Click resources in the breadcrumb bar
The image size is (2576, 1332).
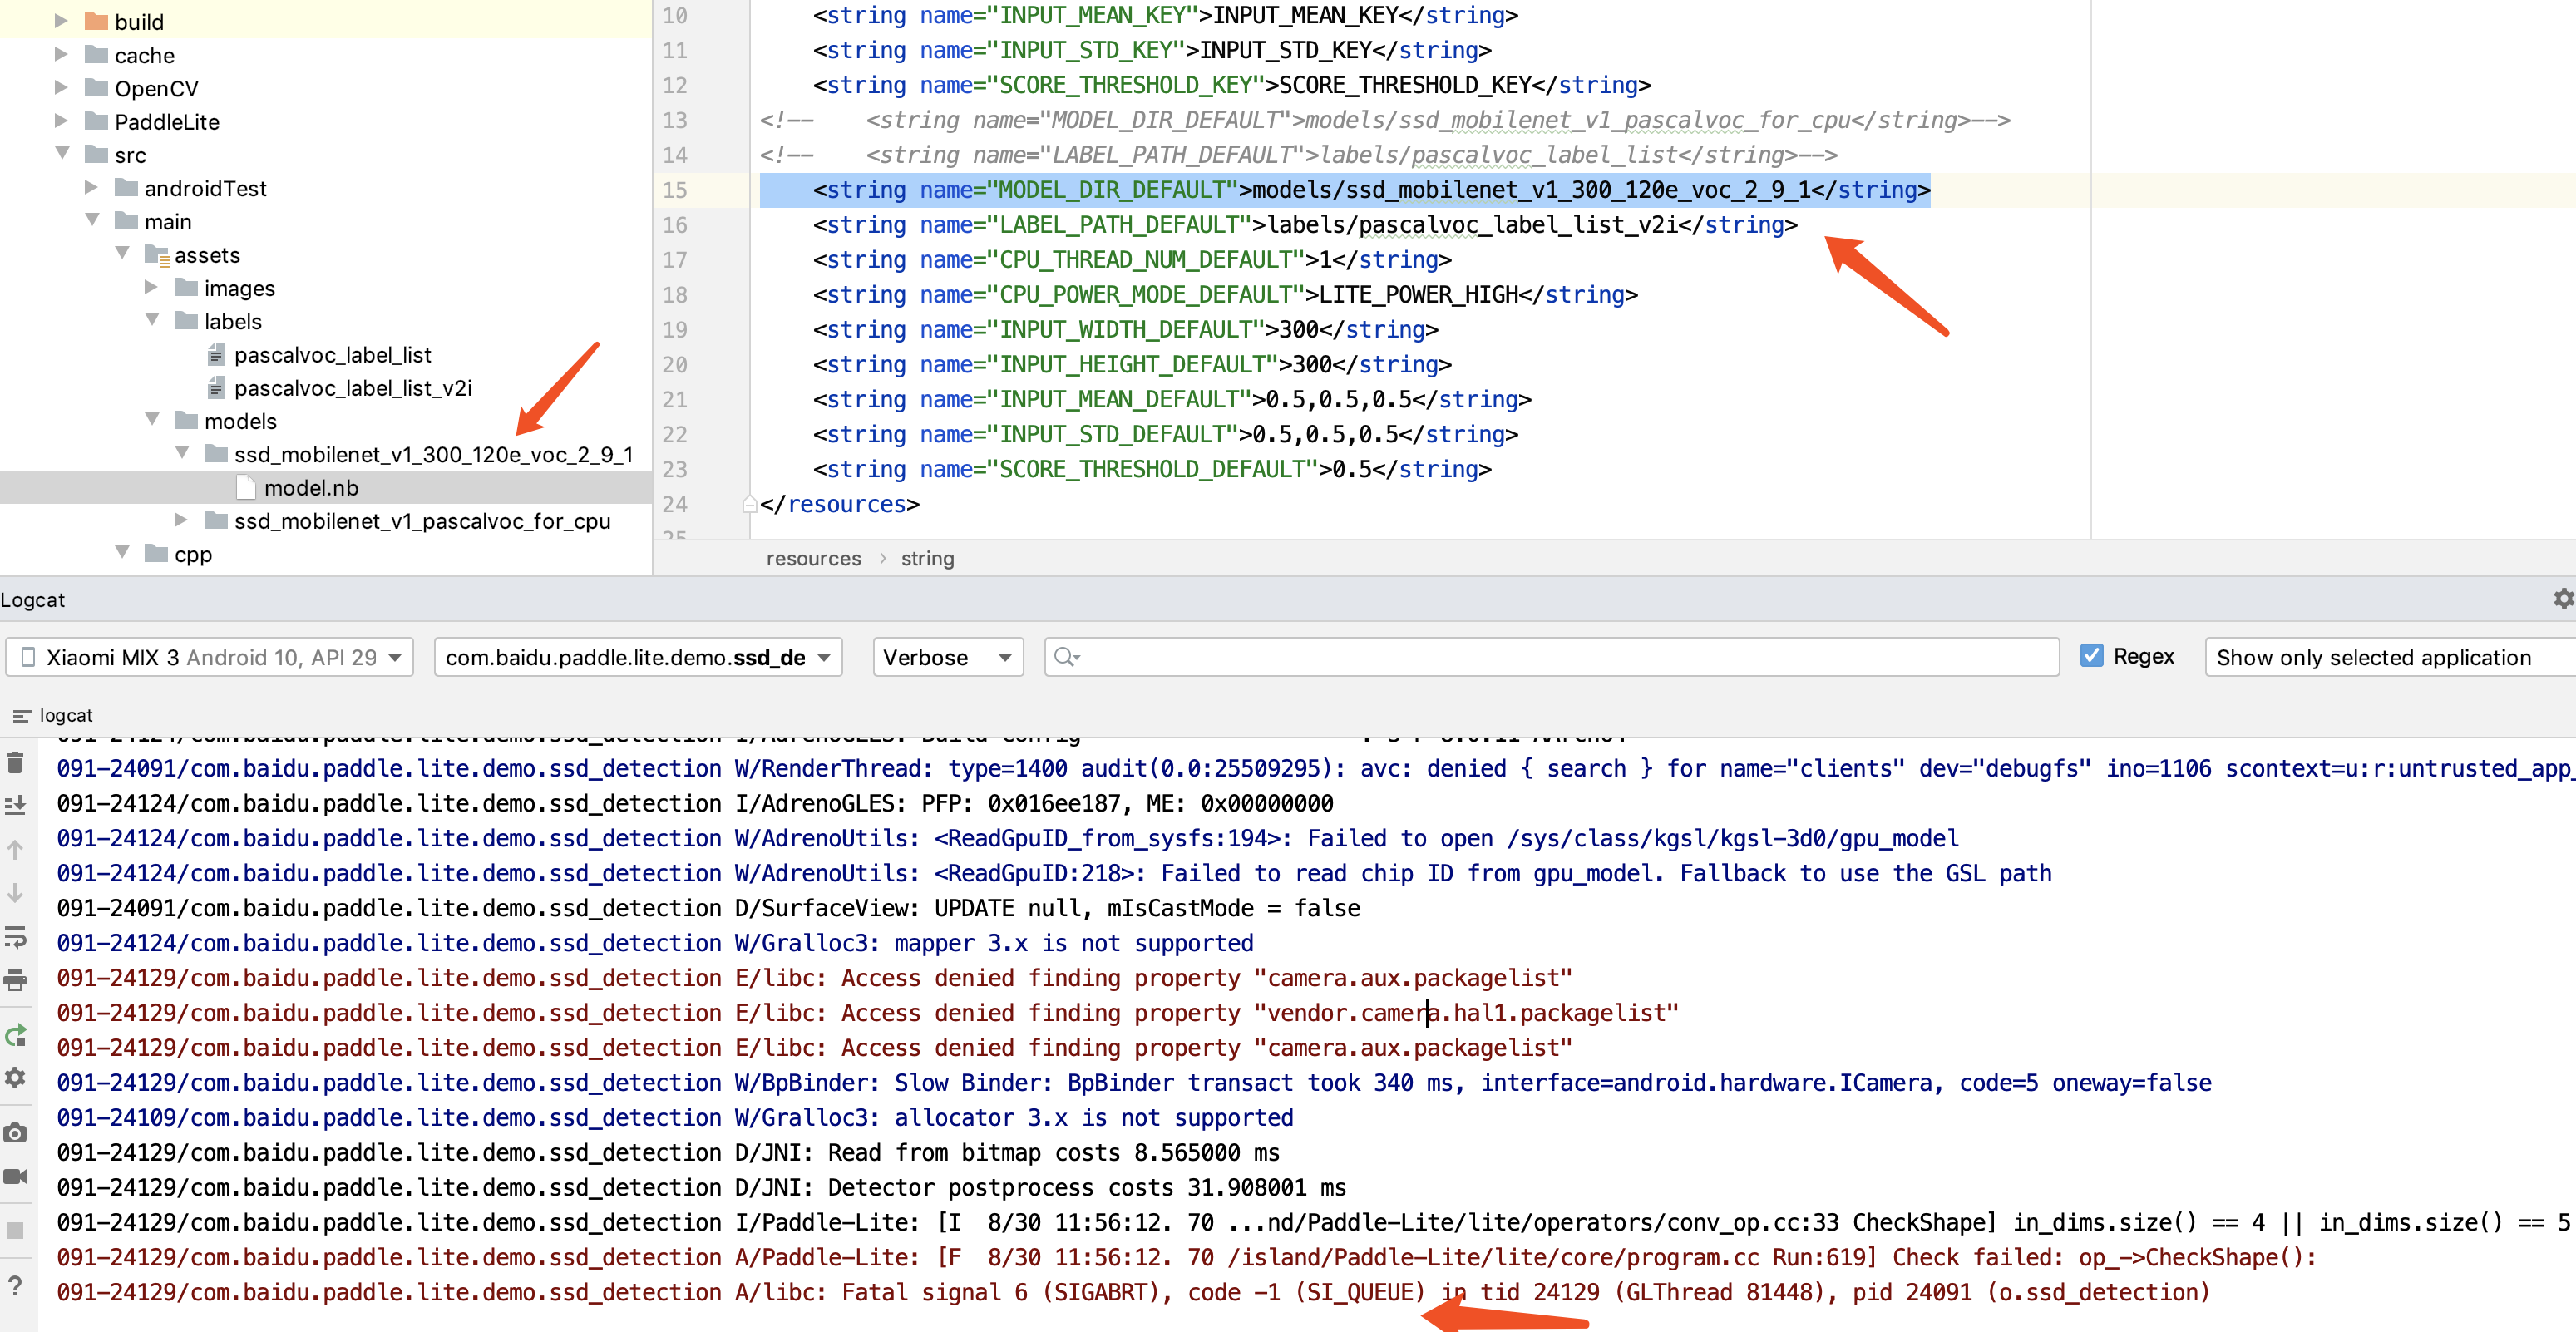coord(813,558)
